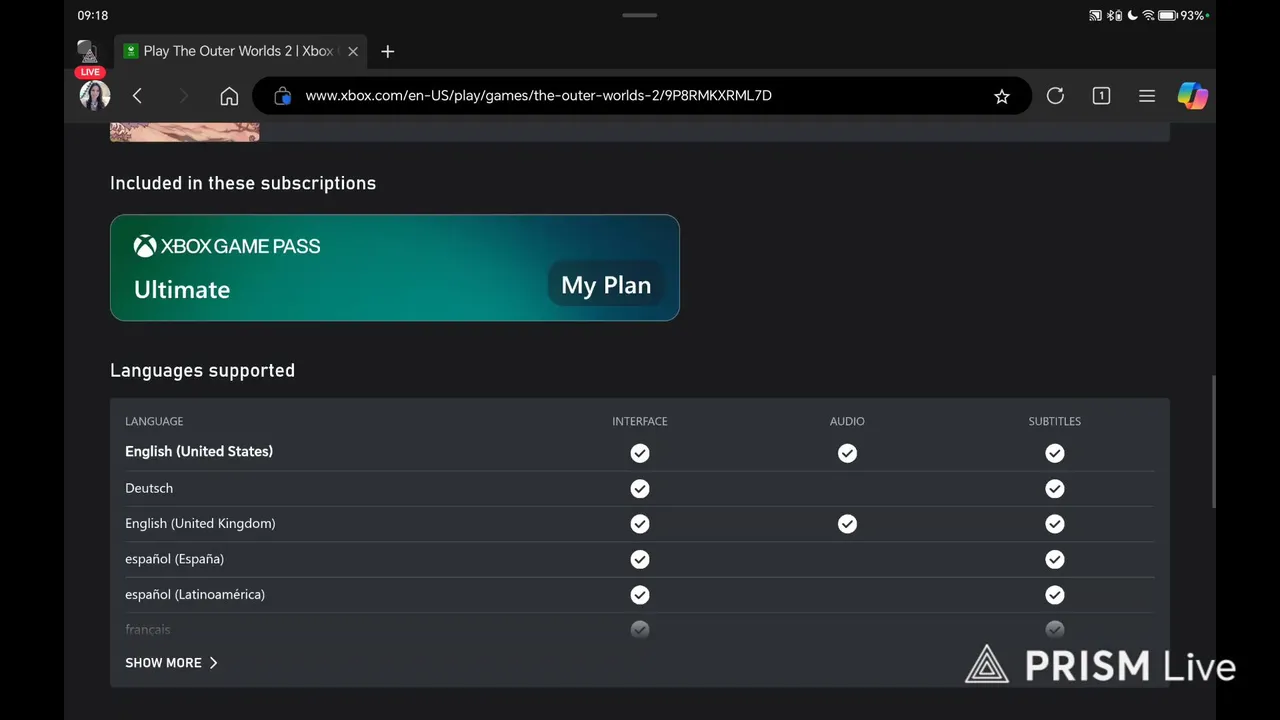Click the español (España) subtitles checkmark

click(1054, 560)
